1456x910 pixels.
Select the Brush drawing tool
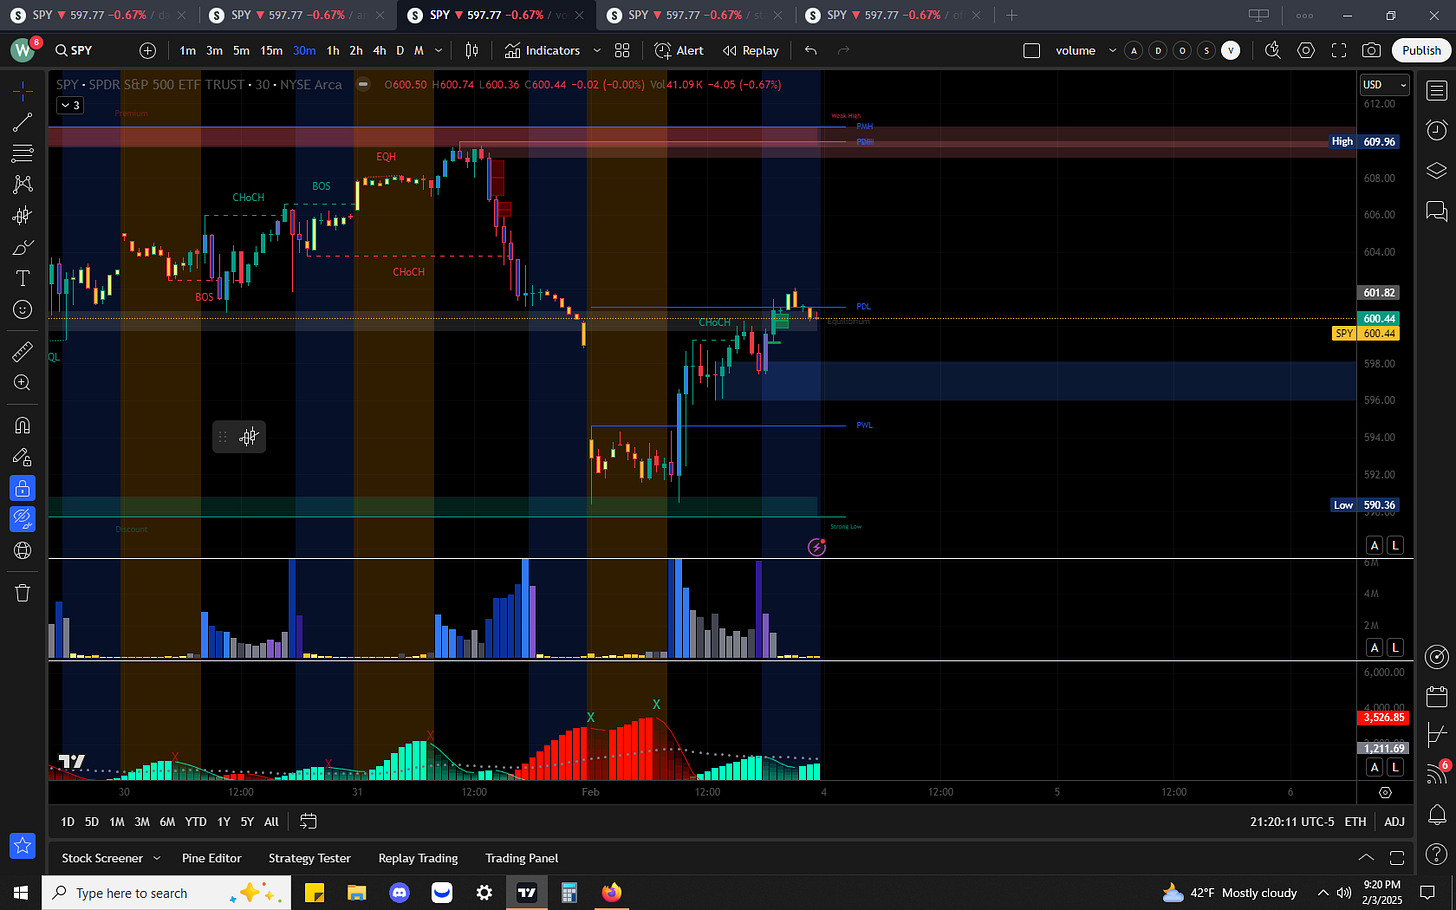coord(22,247)
